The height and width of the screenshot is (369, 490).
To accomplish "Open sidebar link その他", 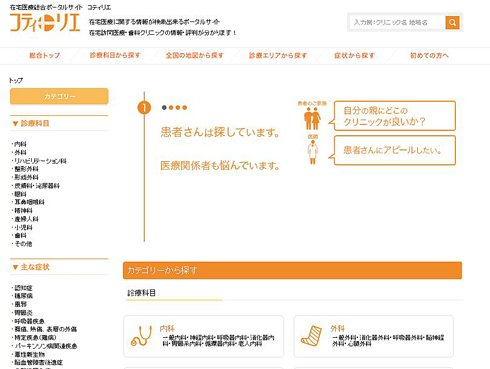I will pyautogui.click(x=23, y=244).
